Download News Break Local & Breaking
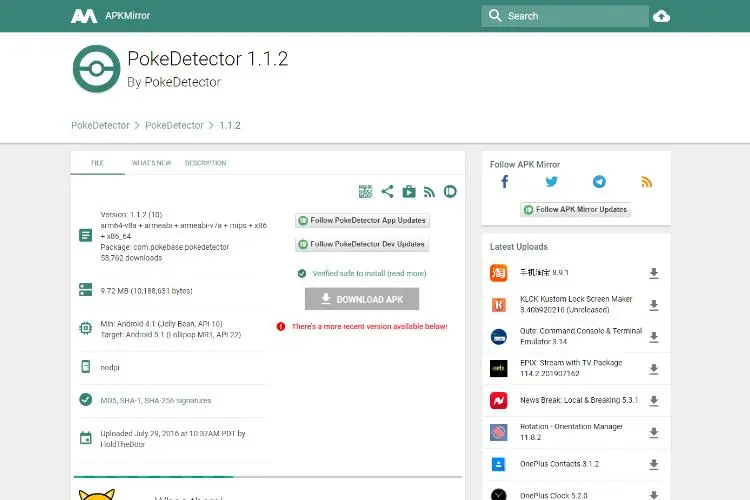This screenshot has width=750, height=500. 654,401
